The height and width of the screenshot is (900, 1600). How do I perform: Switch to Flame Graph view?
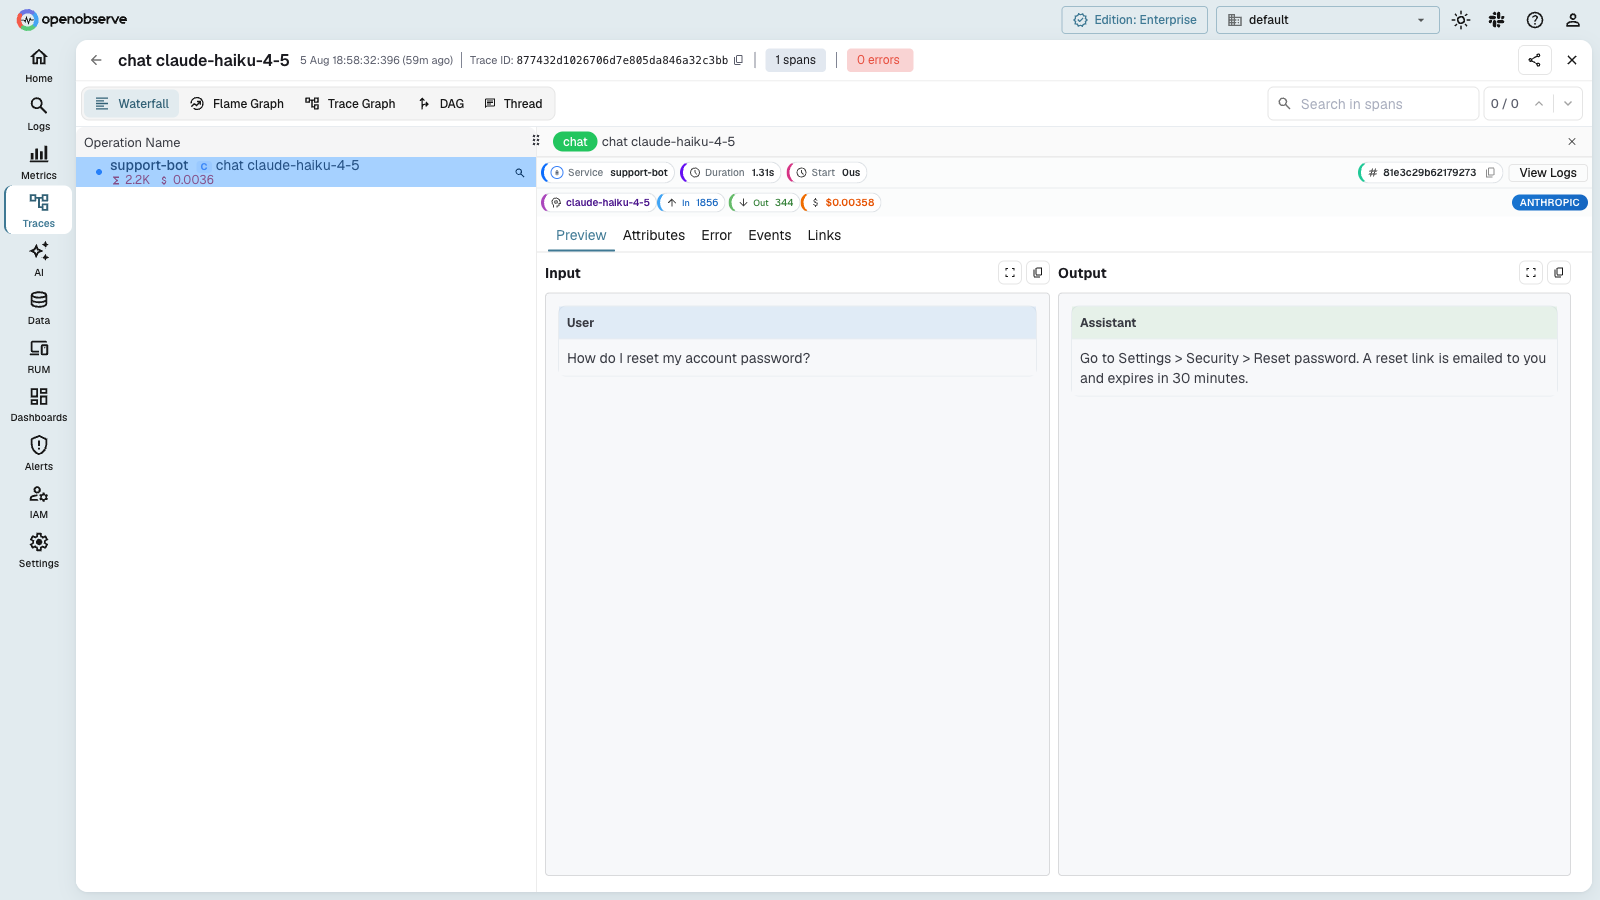pos(237,104)
